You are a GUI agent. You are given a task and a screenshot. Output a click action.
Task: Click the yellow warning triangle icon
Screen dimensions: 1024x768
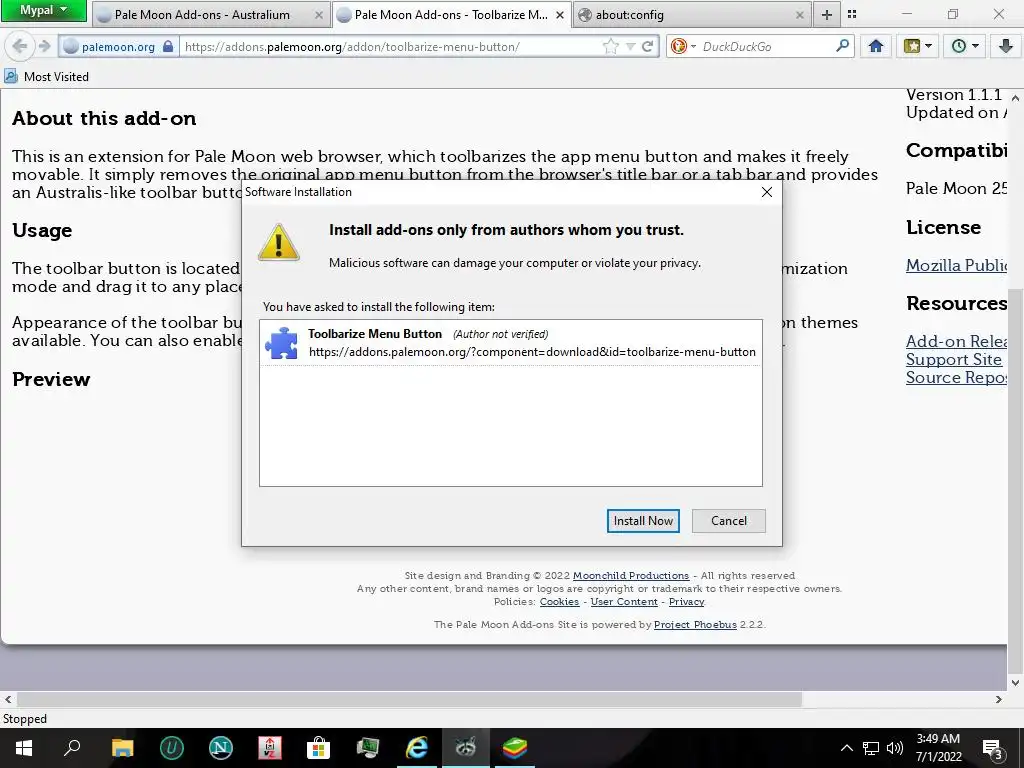[x=279, y=243]
